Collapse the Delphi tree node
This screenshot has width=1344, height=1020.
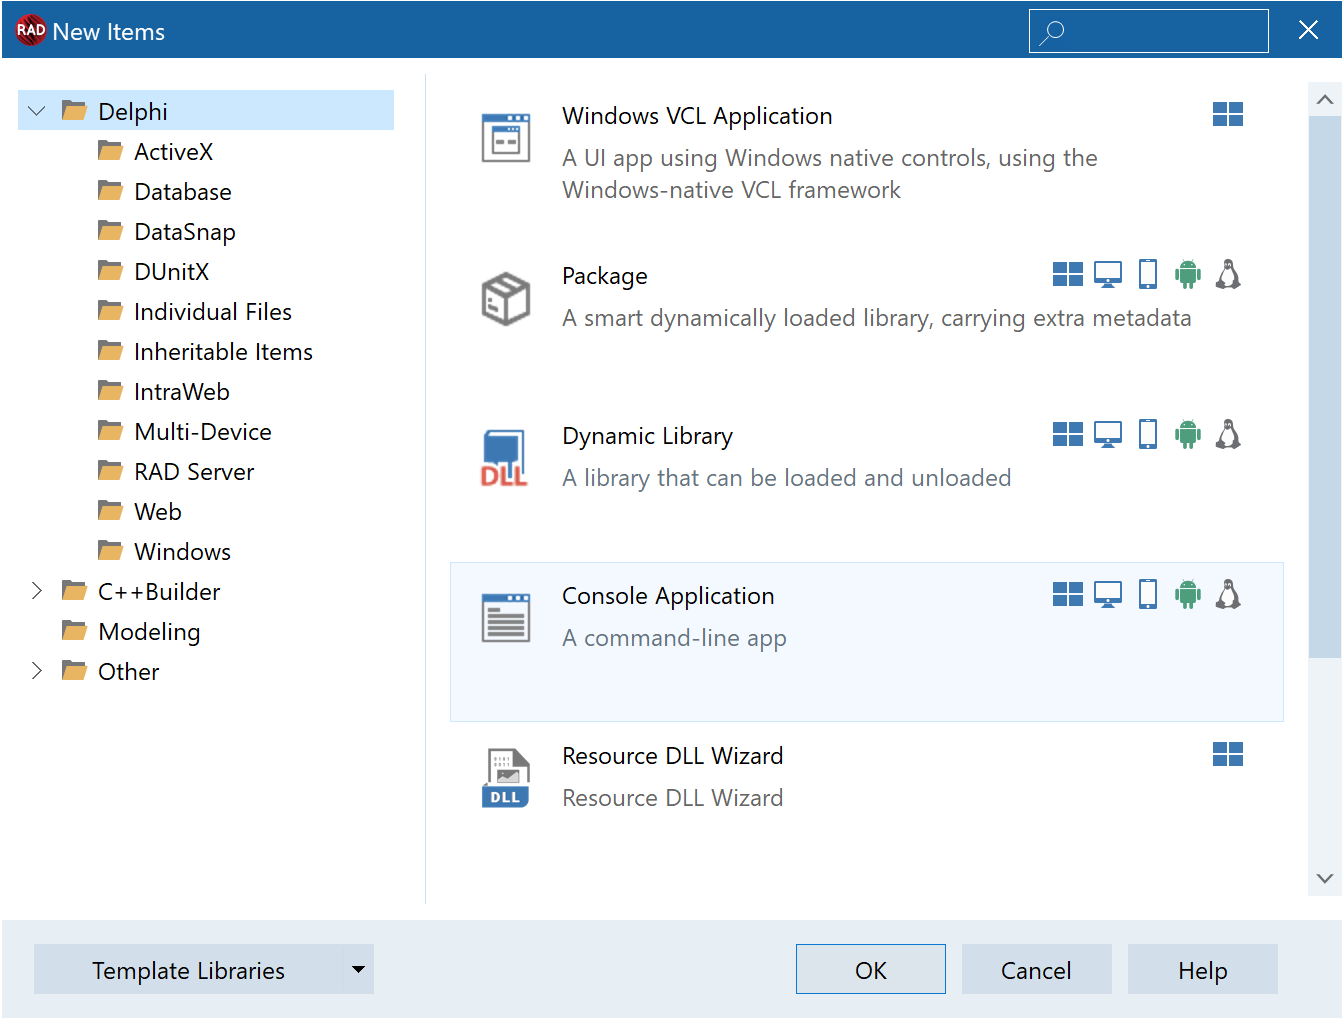37,111
